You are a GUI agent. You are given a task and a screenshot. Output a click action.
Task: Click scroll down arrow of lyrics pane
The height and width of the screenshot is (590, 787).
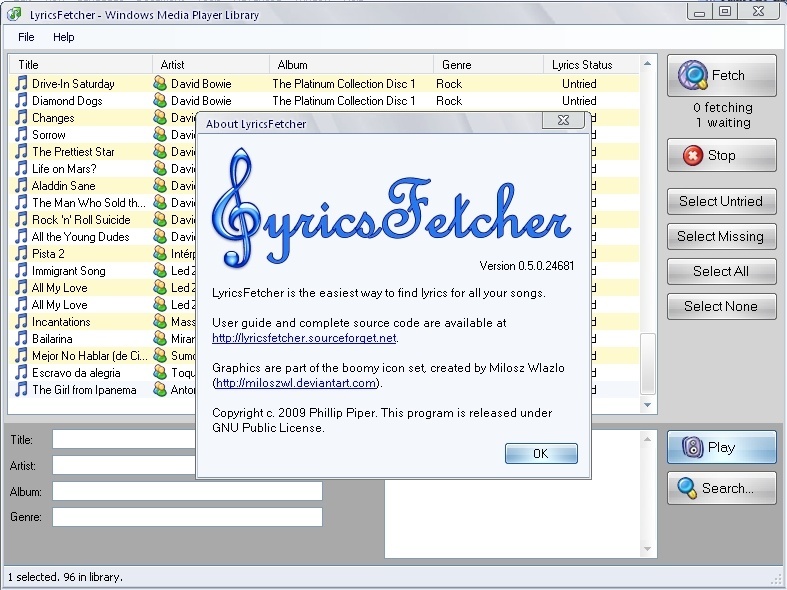coord(647,549)
